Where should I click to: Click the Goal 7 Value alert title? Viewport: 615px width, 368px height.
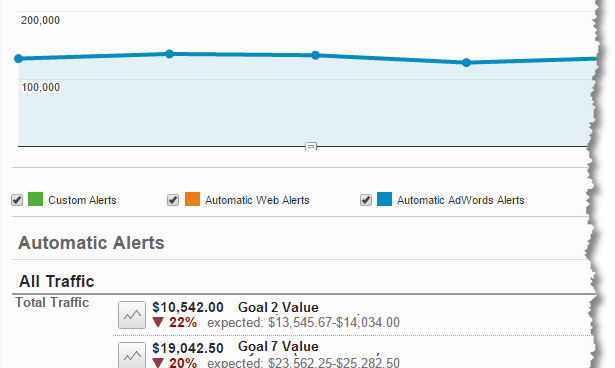pyautogui.click(x=278, y=346)
